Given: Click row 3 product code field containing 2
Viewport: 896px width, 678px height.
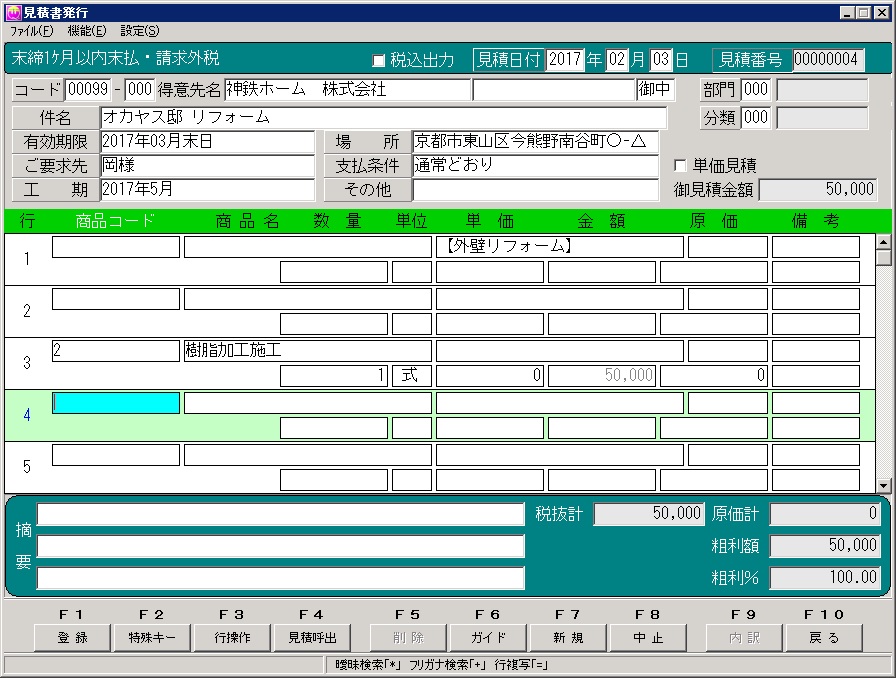Looking at the screenshot, I should pyautogui.click(x=115, y=350).
